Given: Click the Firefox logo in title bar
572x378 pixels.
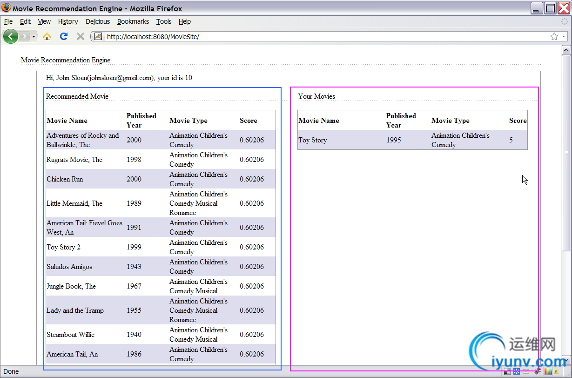Looking at the screenshot, I should pos(6,7).
